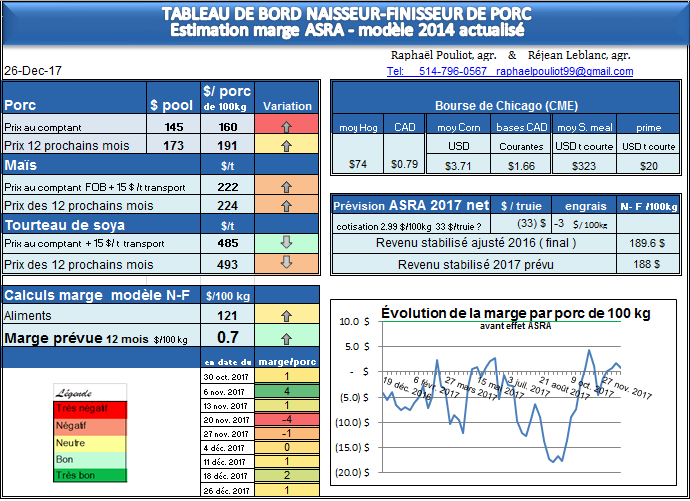Select the red Très négatif legend swatch

click(90, 408)
